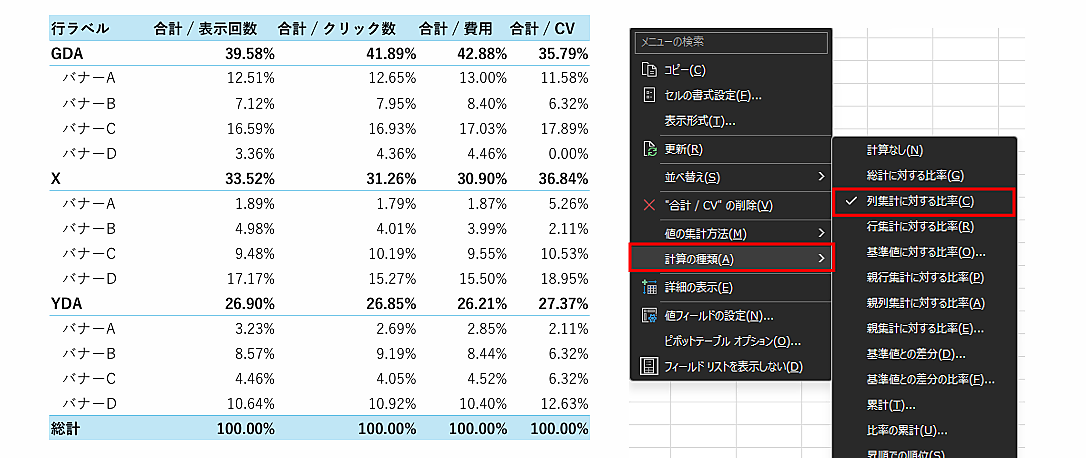Click the Show Details (詳細の表示) icon

click(x=649, y=287)
